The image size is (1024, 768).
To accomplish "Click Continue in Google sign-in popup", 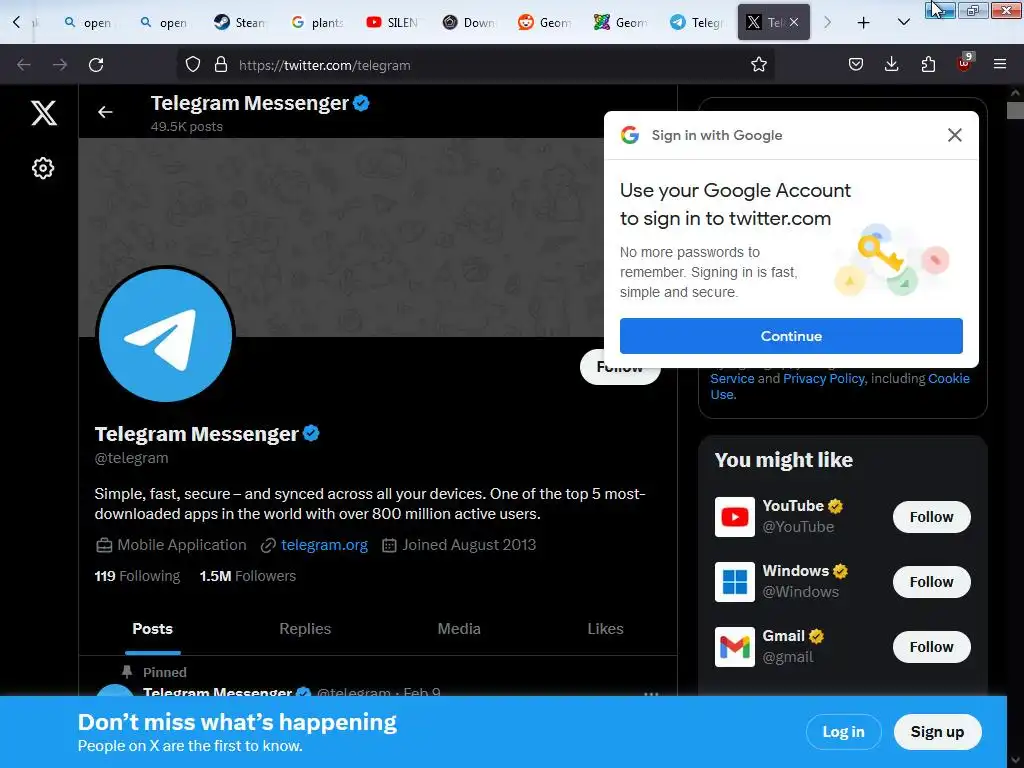I will coord(791,336).
